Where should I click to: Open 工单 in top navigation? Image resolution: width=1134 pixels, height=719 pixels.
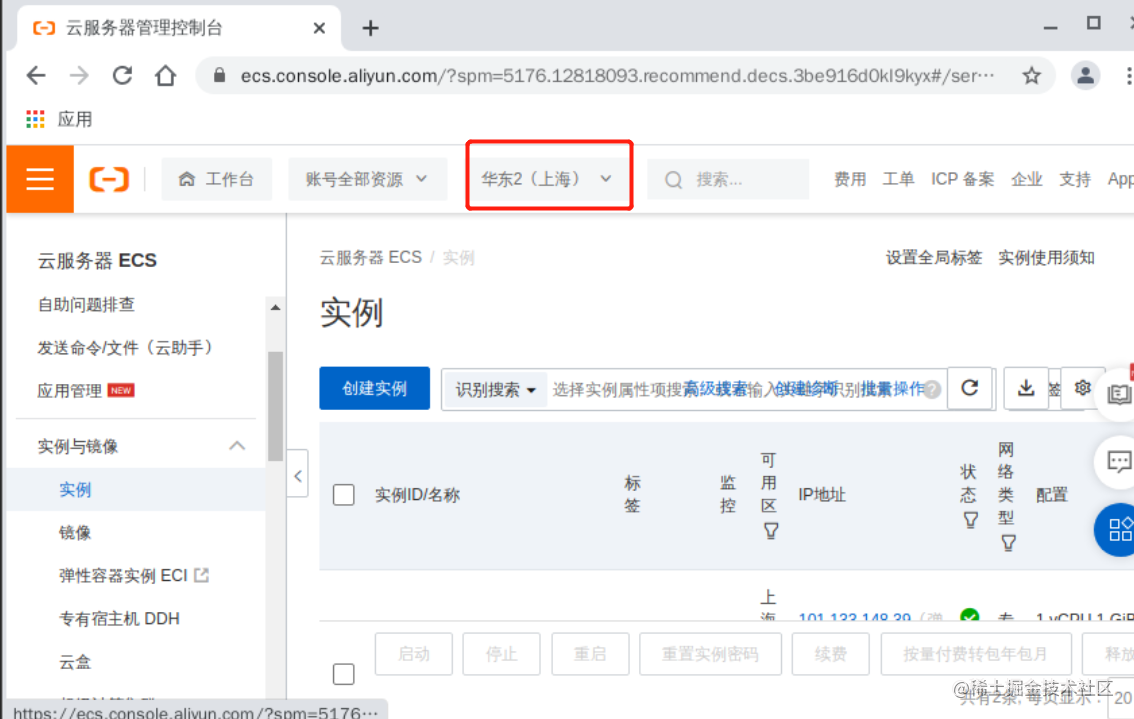(x=898, y=179)
